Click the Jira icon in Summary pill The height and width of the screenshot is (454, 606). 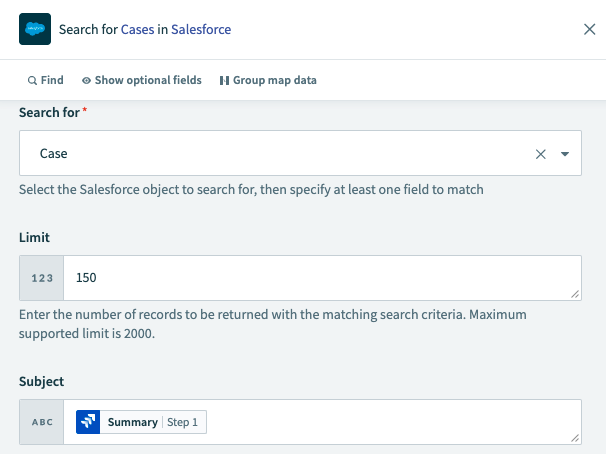pos(89,422)
